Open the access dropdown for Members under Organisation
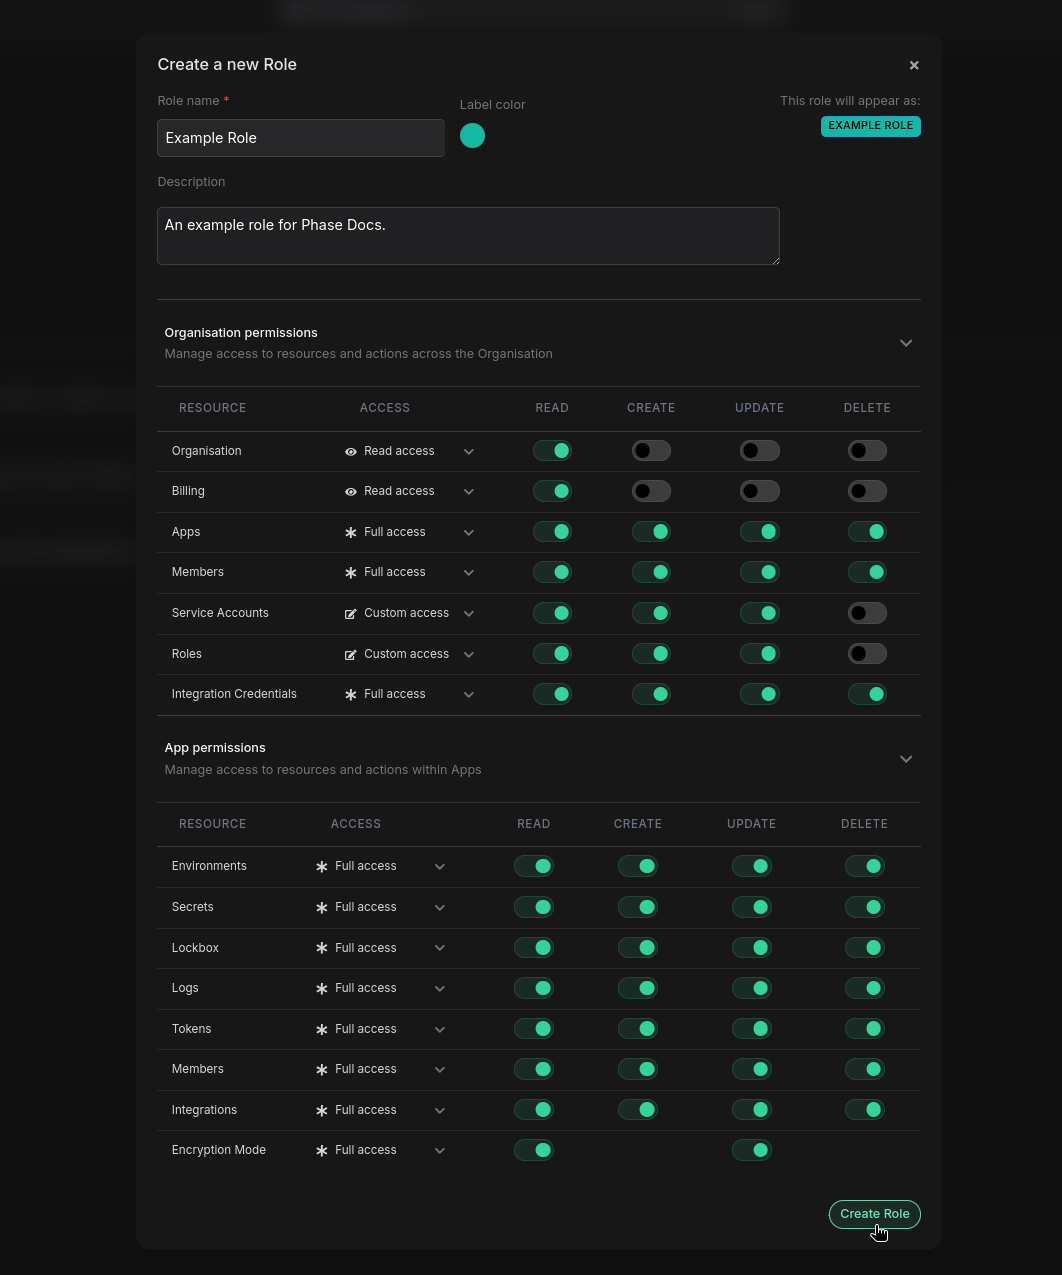This screenshot has height=1275, width=1062. tap(468, 573)
